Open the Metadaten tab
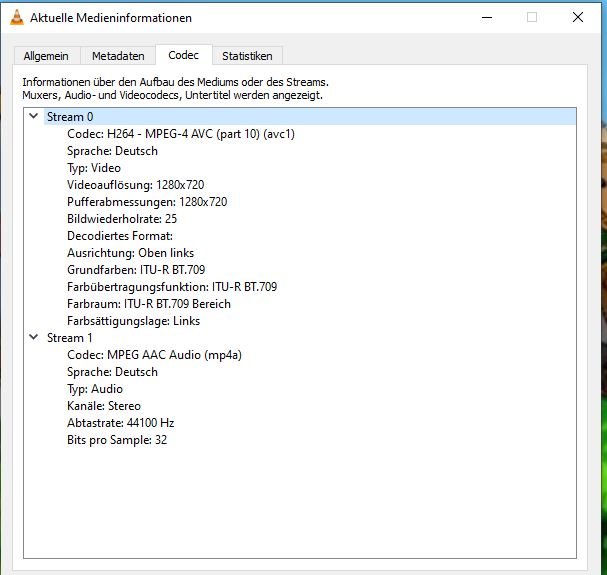 (x=118, y=56)
